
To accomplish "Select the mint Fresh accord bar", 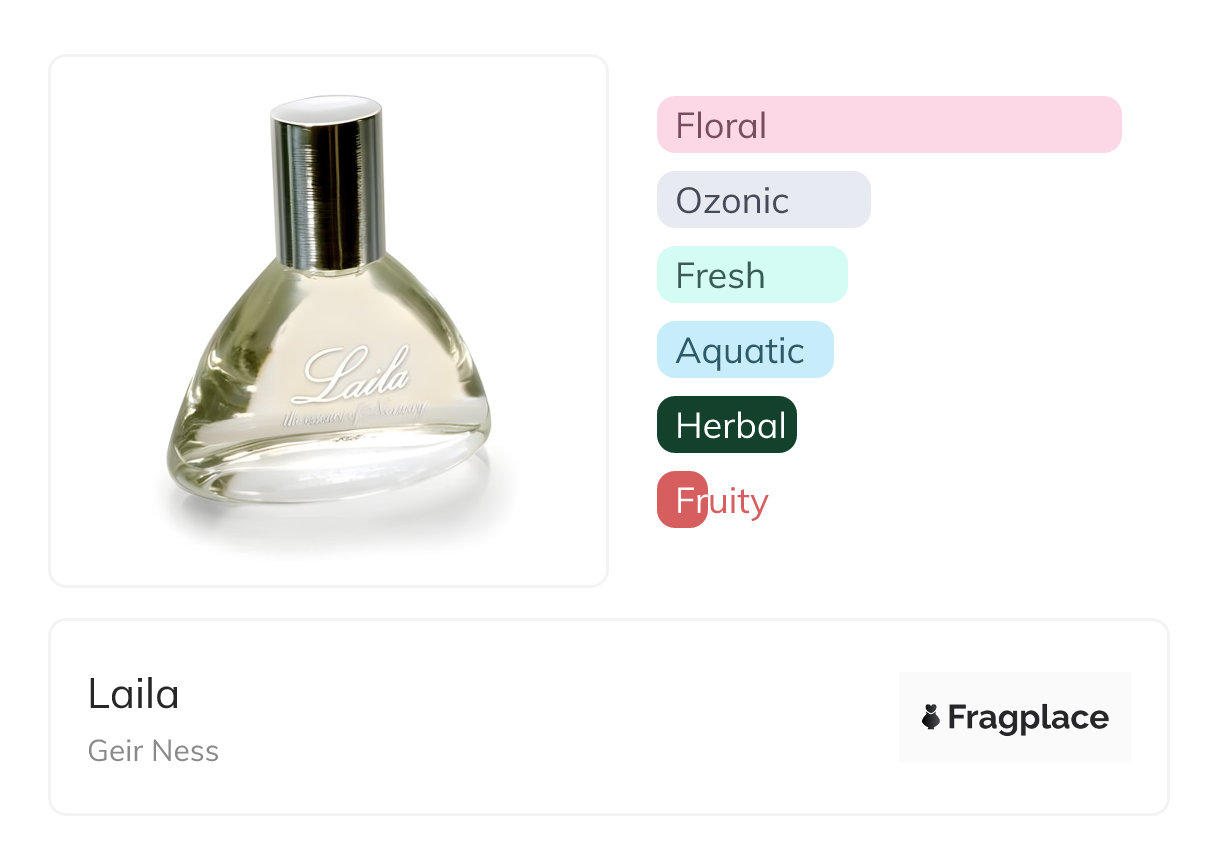I will [x=751, y=275].
